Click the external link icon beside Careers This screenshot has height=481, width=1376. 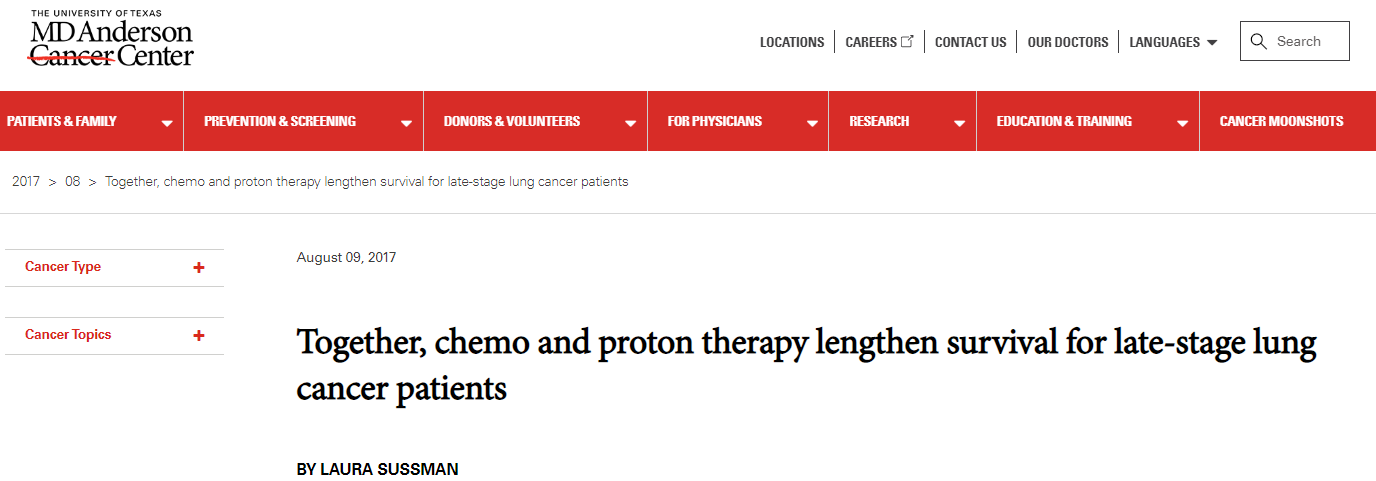click(x=908, y=42)
